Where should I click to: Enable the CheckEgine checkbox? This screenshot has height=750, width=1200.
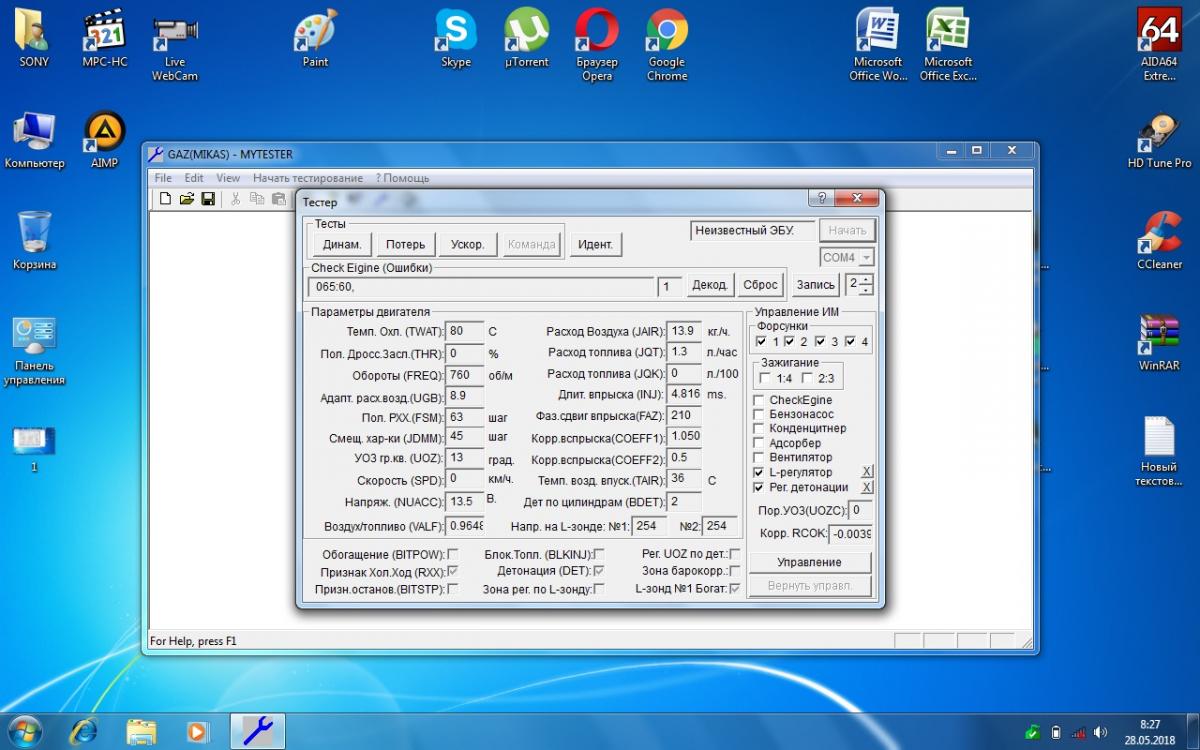[759, 400]
